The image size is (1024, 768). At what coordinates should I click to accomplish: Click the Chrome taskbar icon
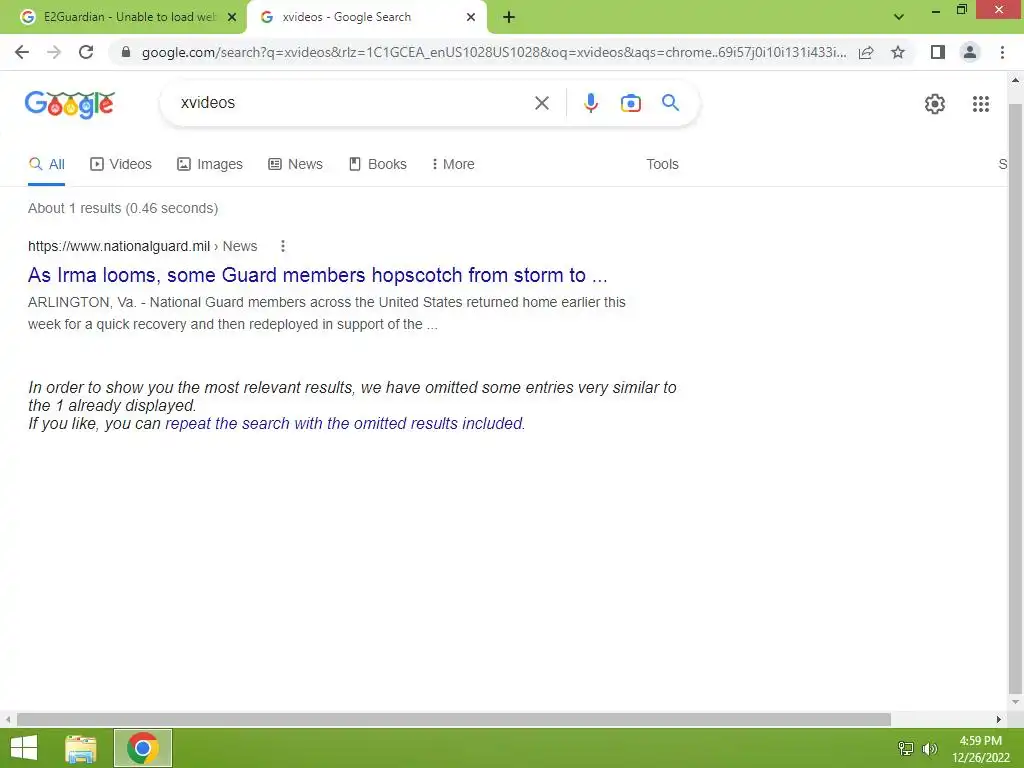tap(142, 748)
